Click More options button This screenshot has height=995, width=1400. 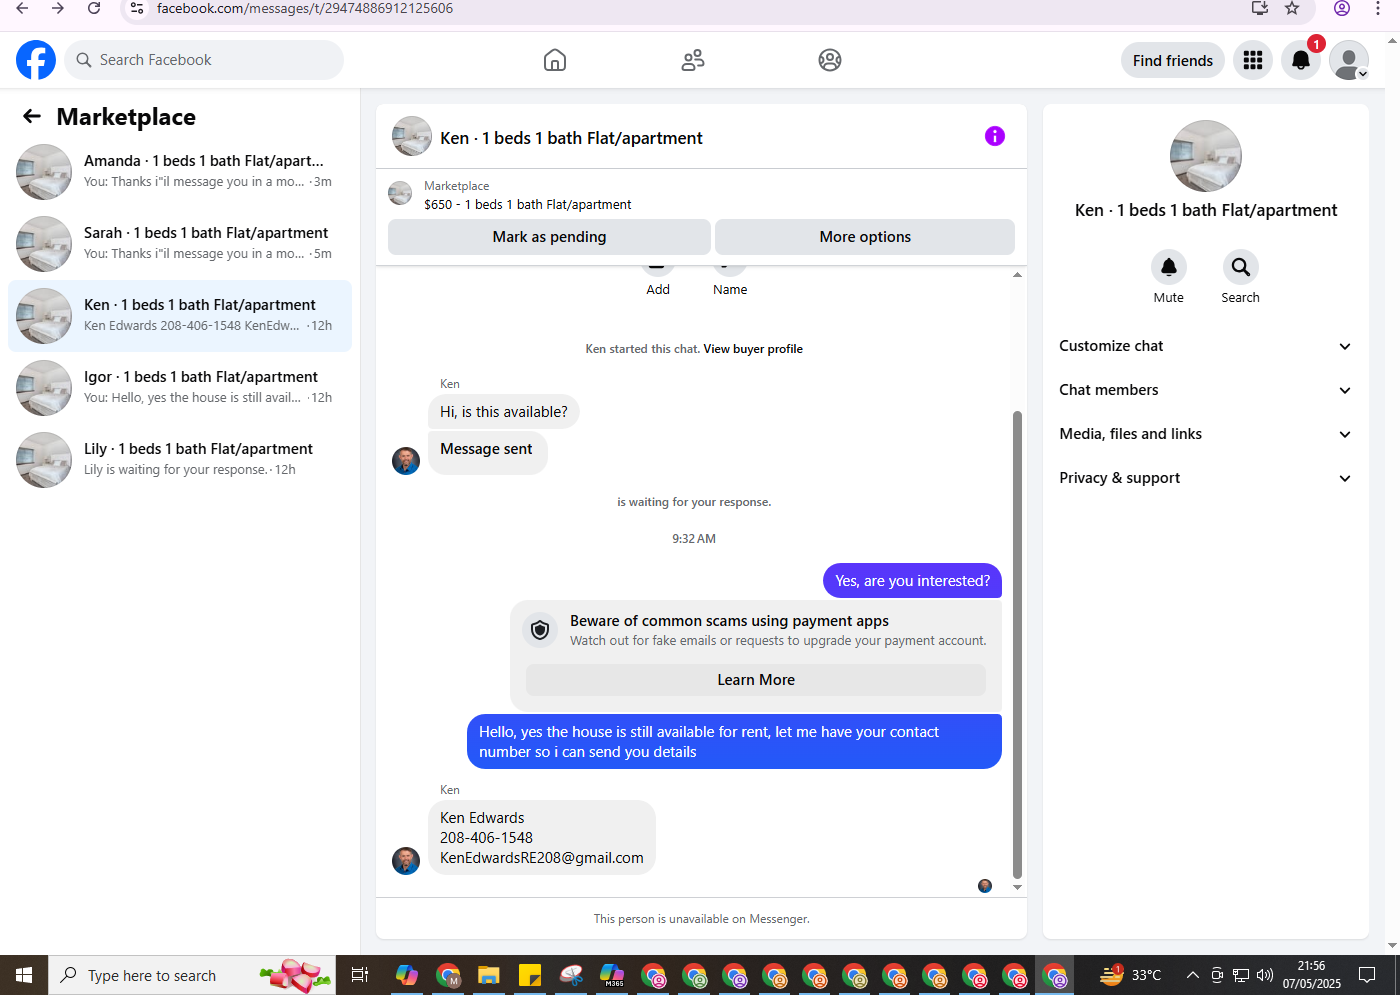pyautogui.click(x=865, y=237)
